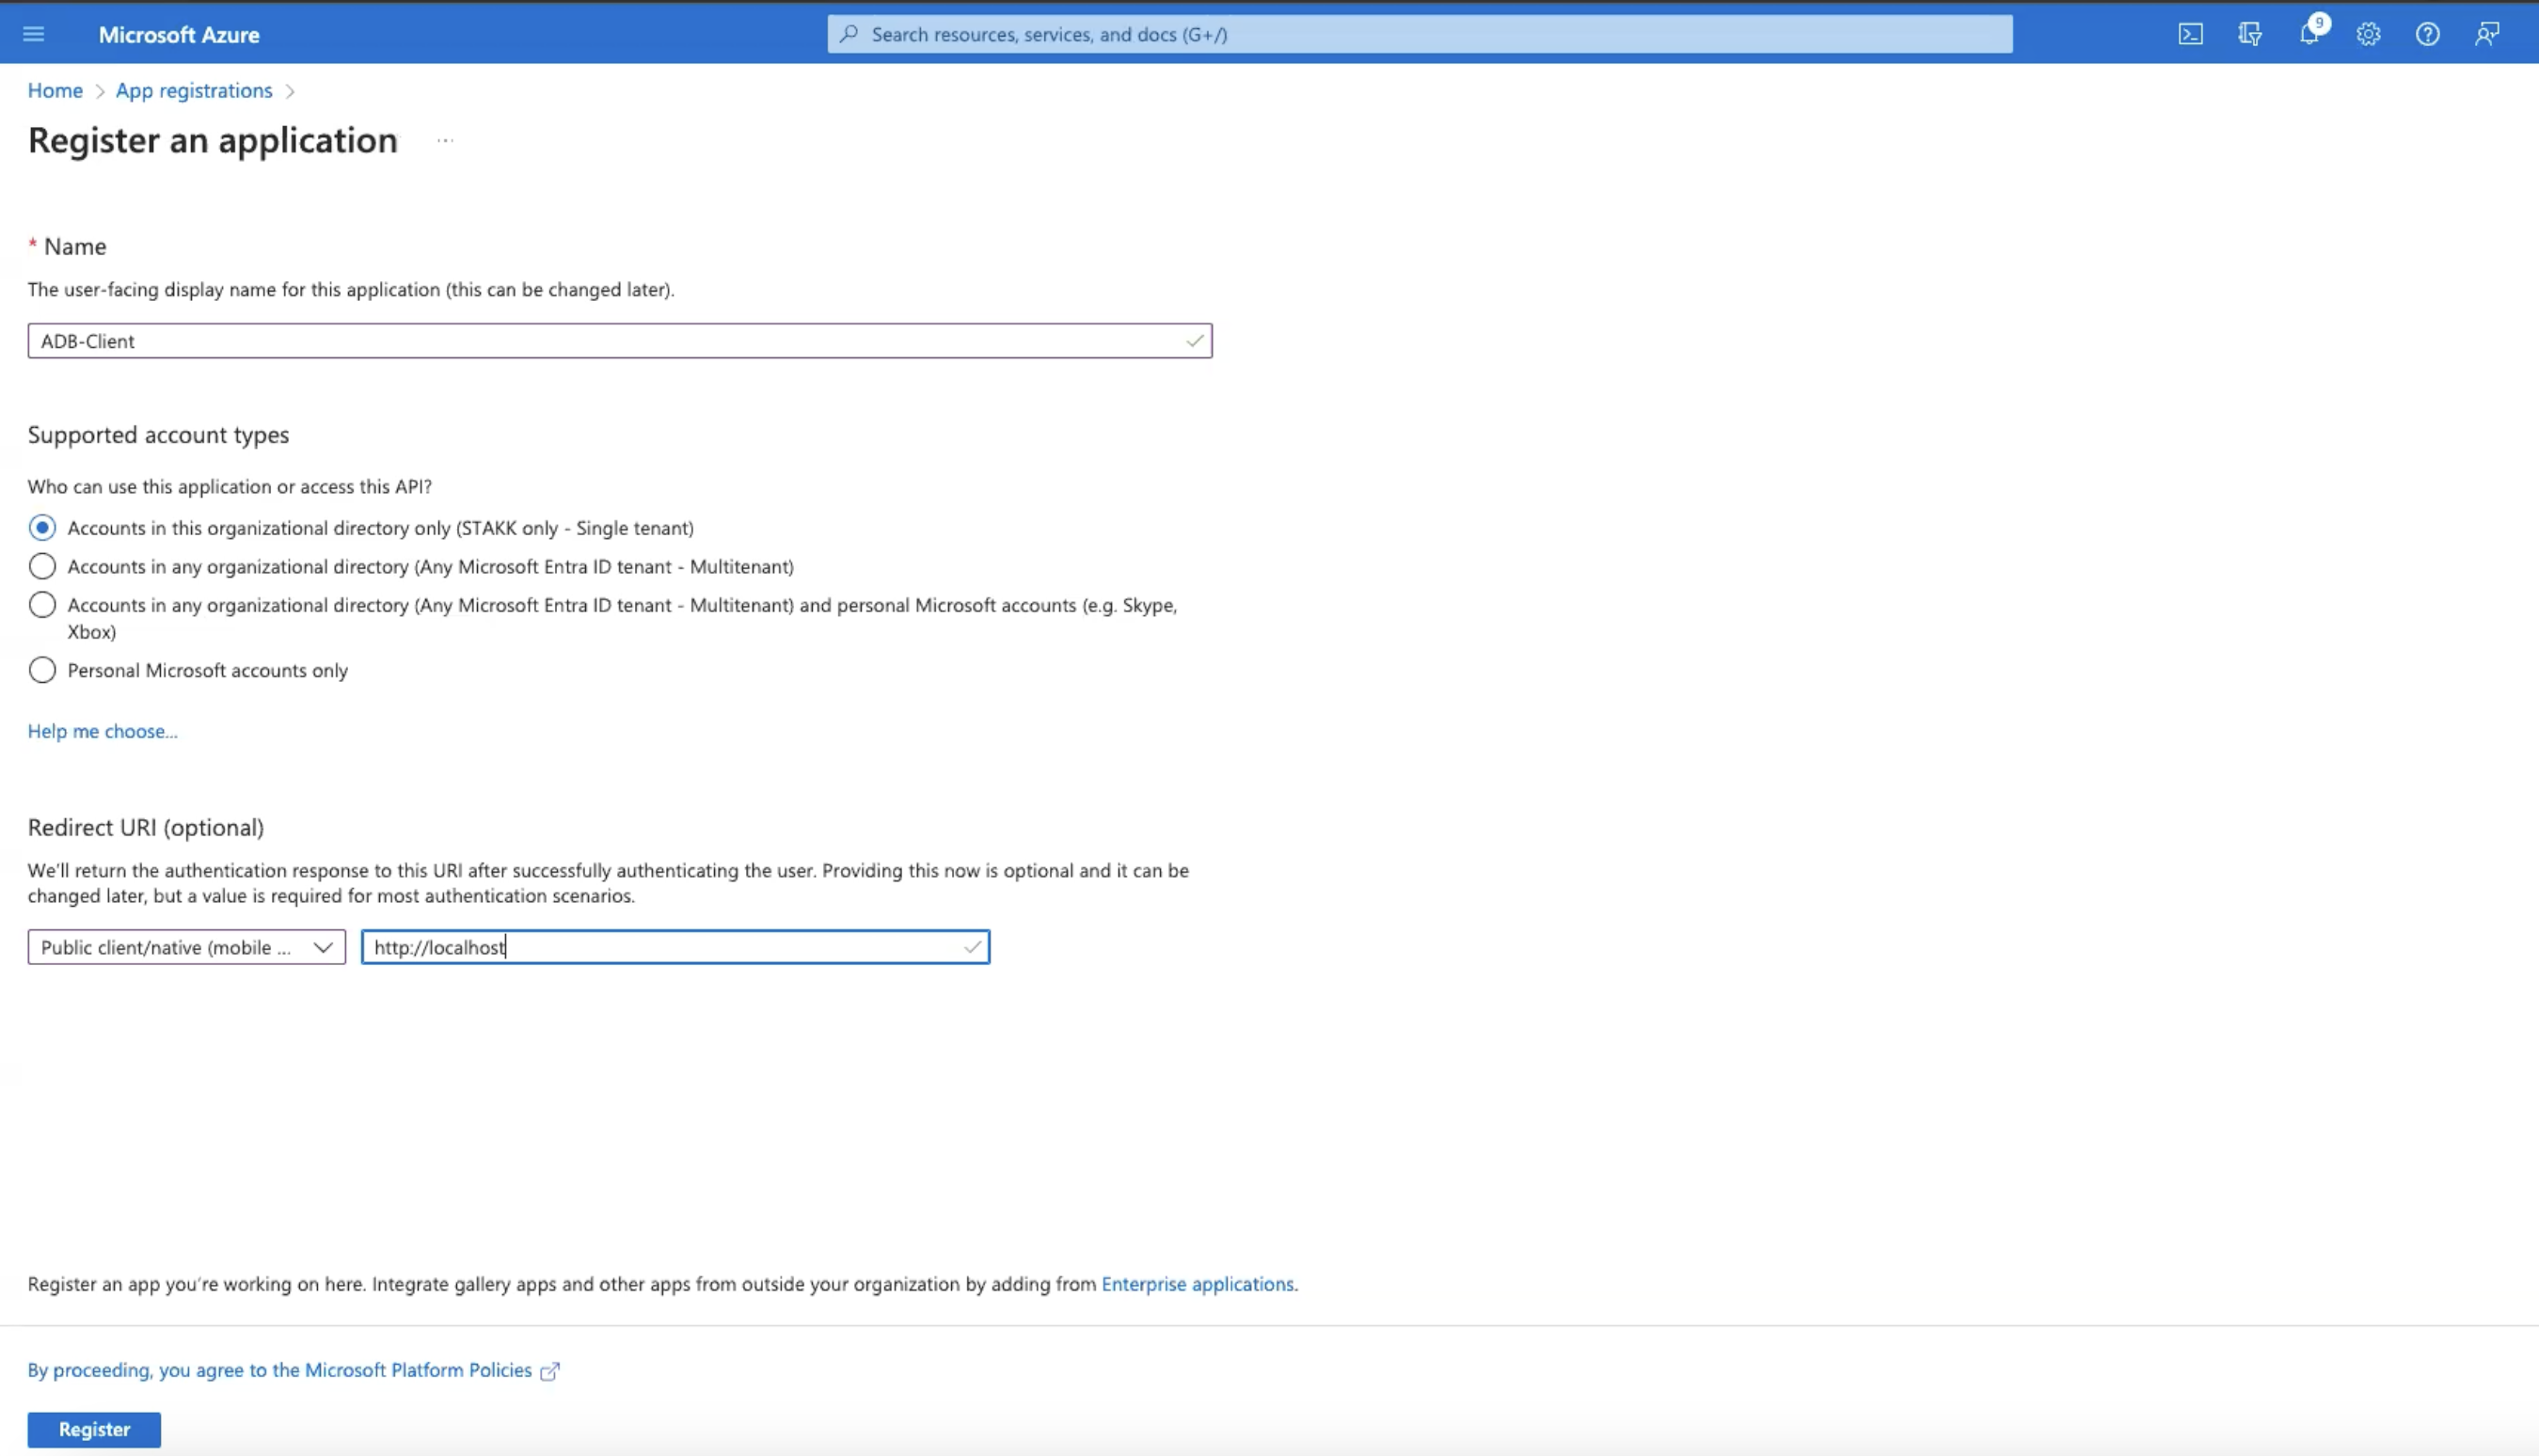
Task: Click the redirect URI input showing http://localhost
Action: pyautogui.click(x=675, y=947)
